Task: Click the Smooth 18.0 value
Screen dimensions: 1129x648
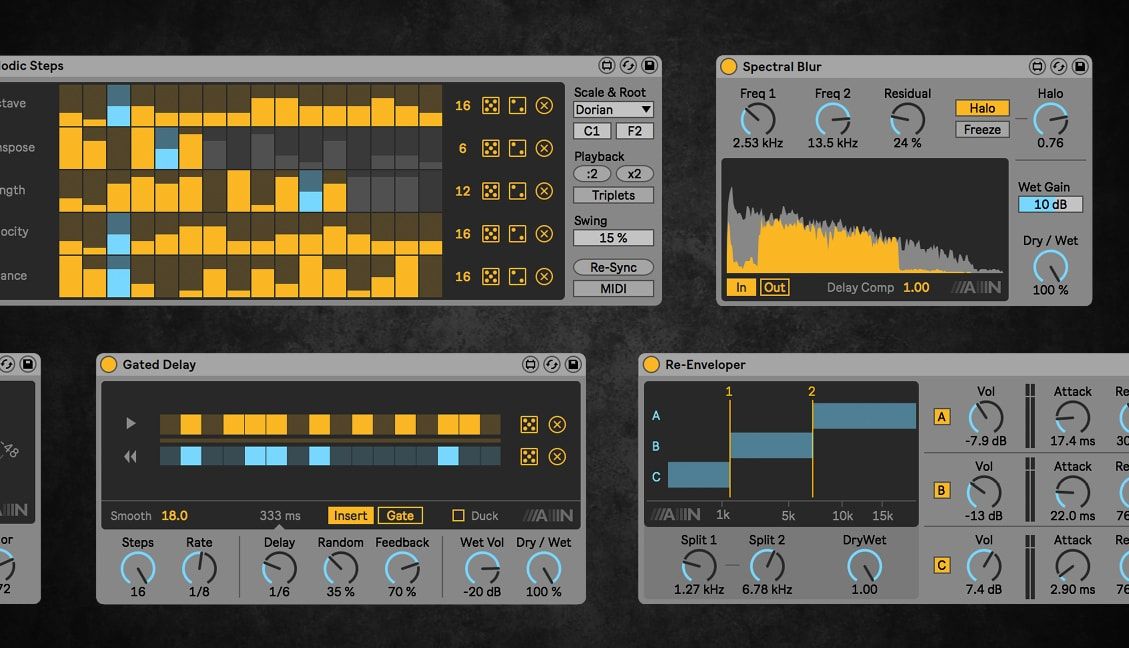Action: tap(174, 516)
